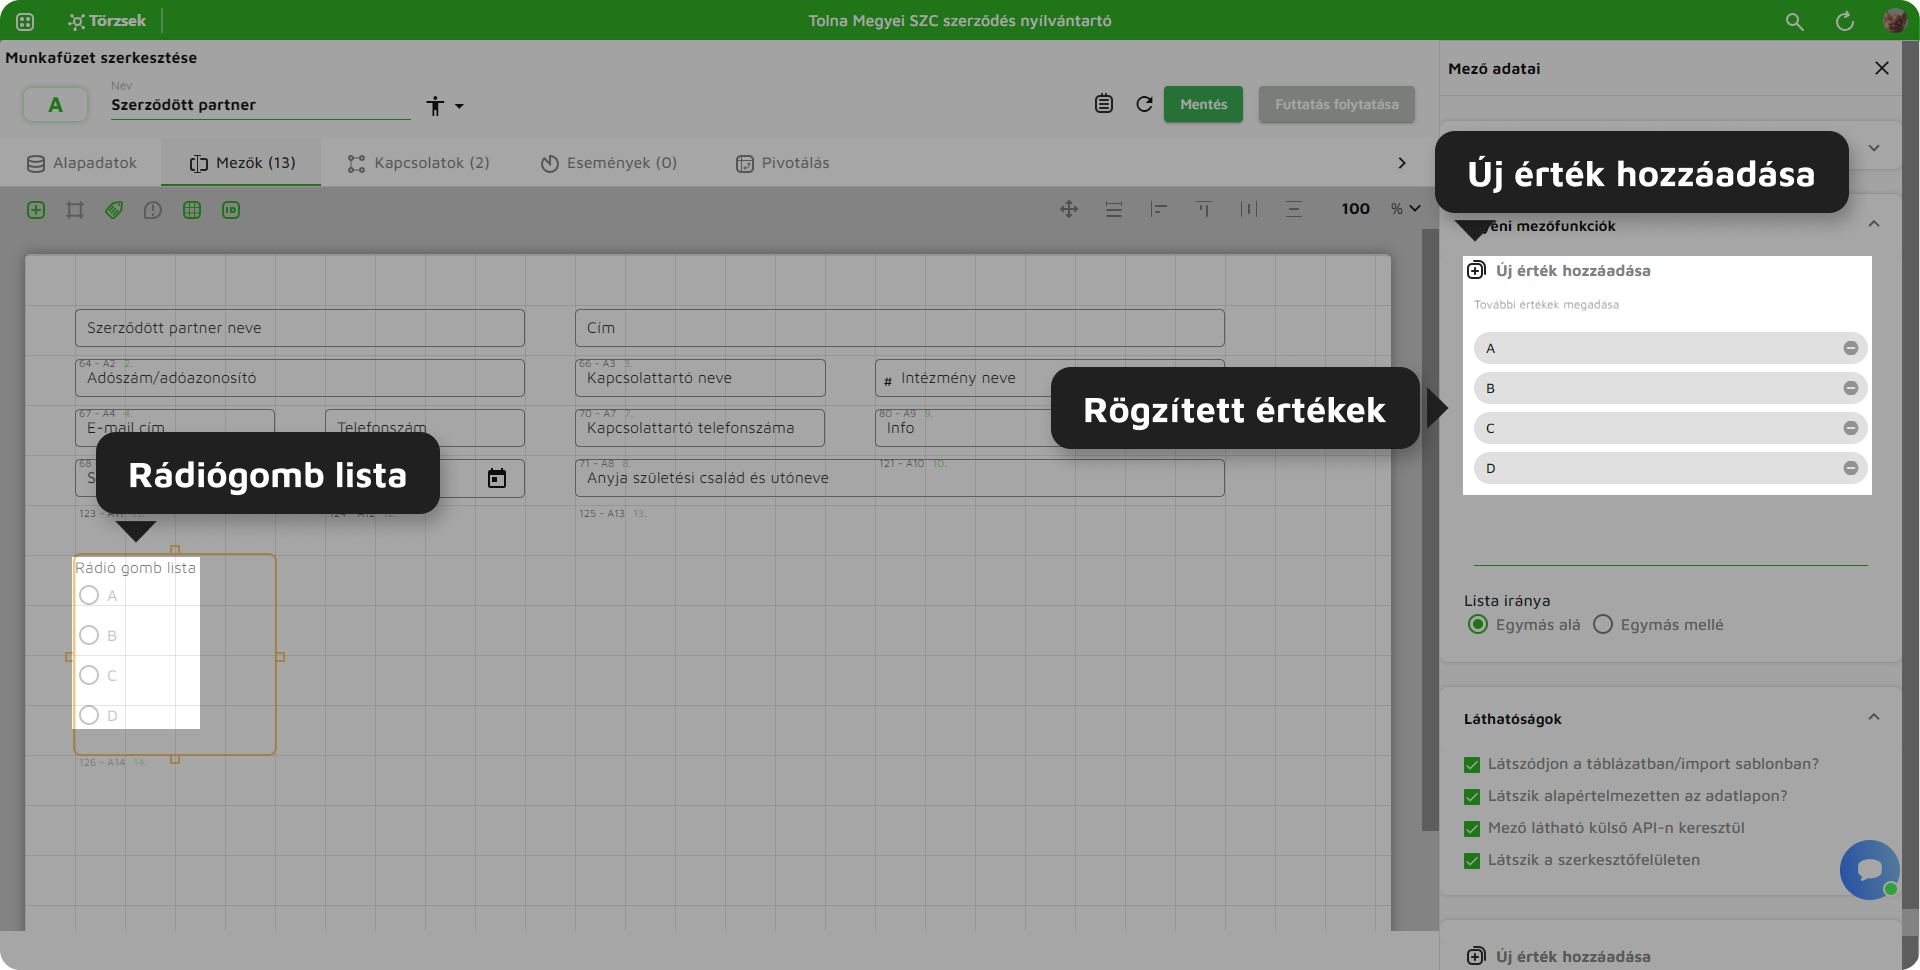Select the Kapcsolattartó telefonszáma field
The width and height of the screenshot is (1920, 970).
click(x=700, y=428)
